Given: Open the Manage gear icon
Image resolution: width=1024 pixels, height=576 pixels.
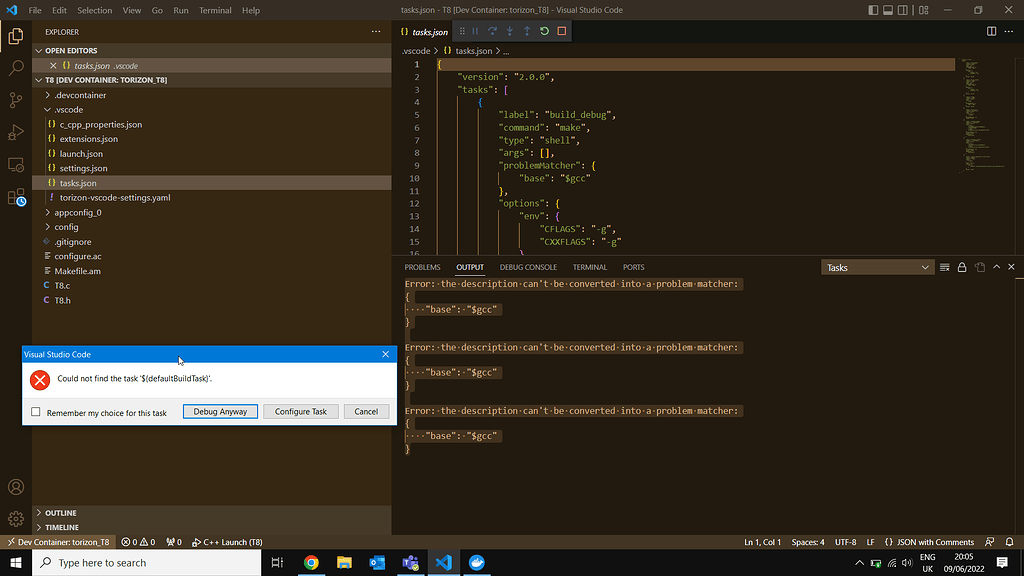Looking at the screenshot, I should click(x=16, y=519).
